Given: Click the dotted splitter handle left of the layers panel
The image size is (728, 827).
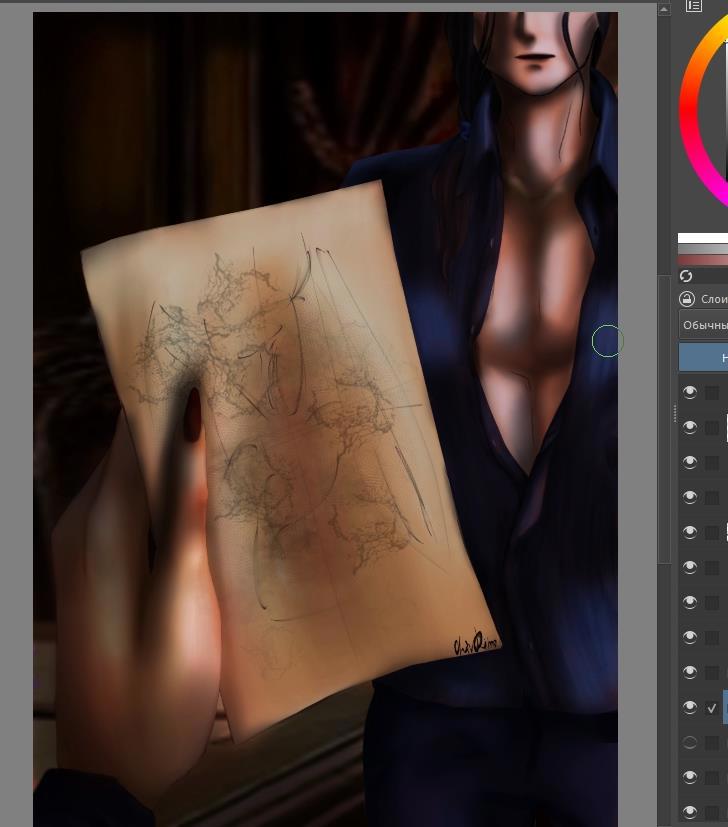Looking at the screenshot, I should [x=675, y=413].
